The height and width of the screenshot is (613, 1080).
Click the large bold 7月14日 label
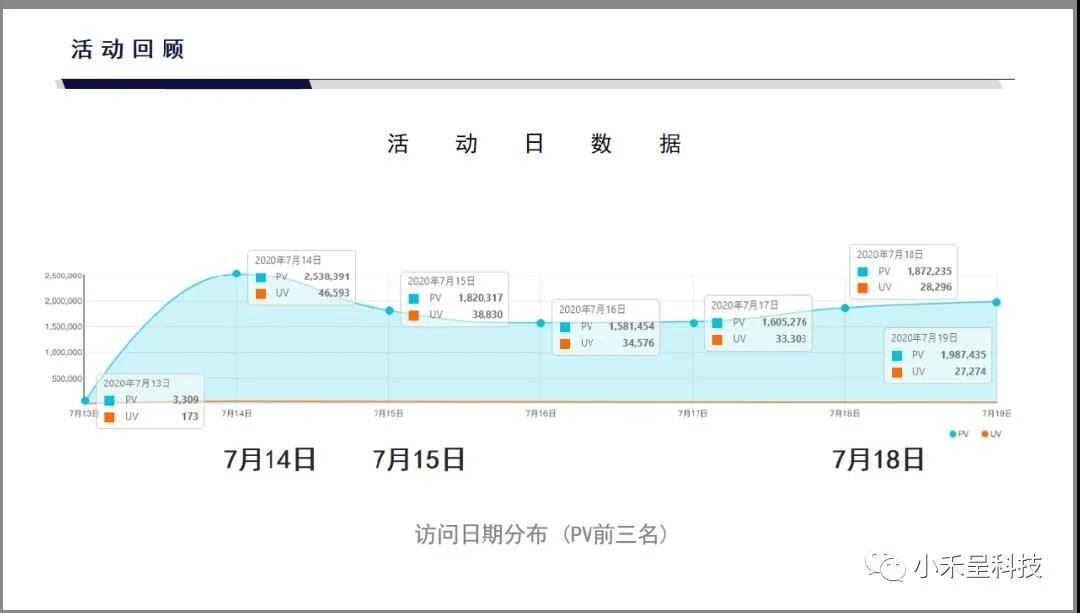[x=270, y=459]
